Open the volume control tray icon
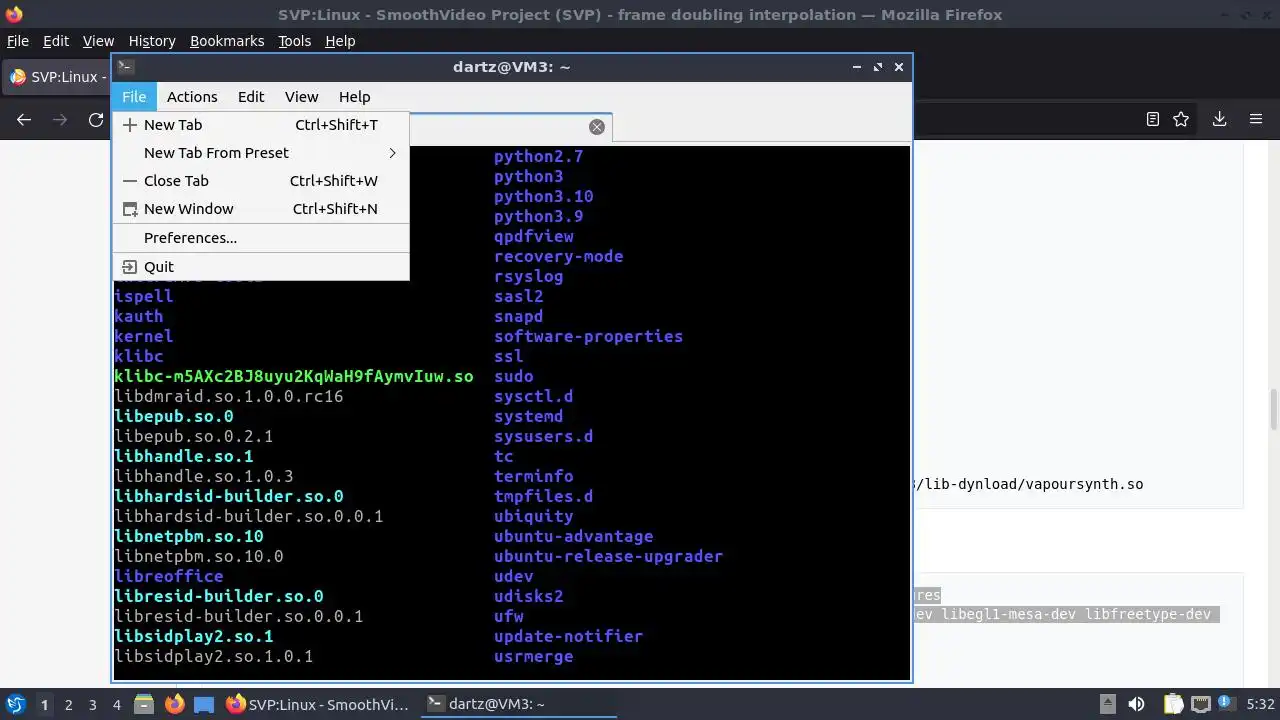This screenshot has width=1280, height=720. click(x=1136, y=705)
